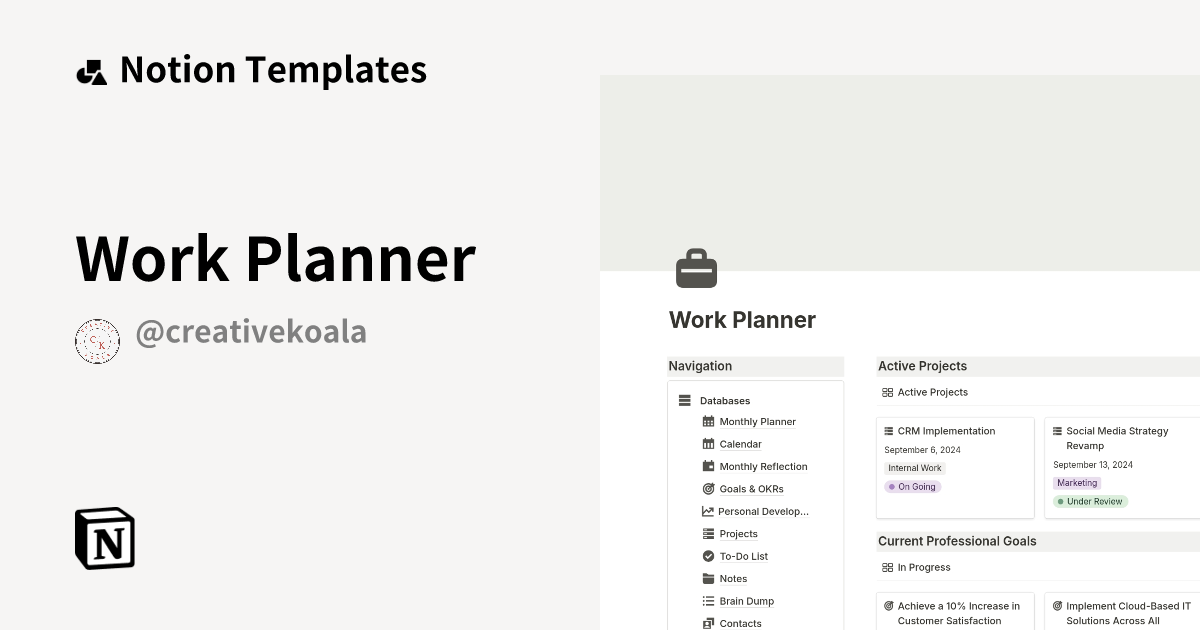Click the Monthly Planner calendar icon
Image resolution: width=1200 pixels, height=630 pixels.
pos(708,421)
